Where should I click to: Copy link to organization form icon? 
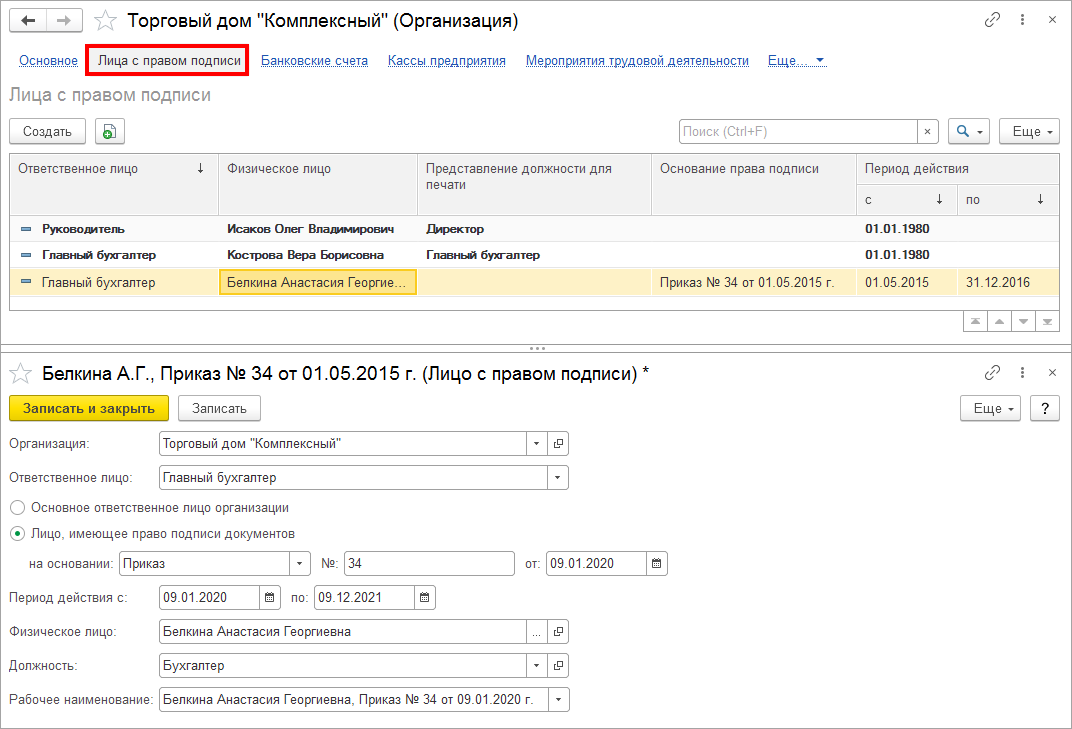coord(992,20)
